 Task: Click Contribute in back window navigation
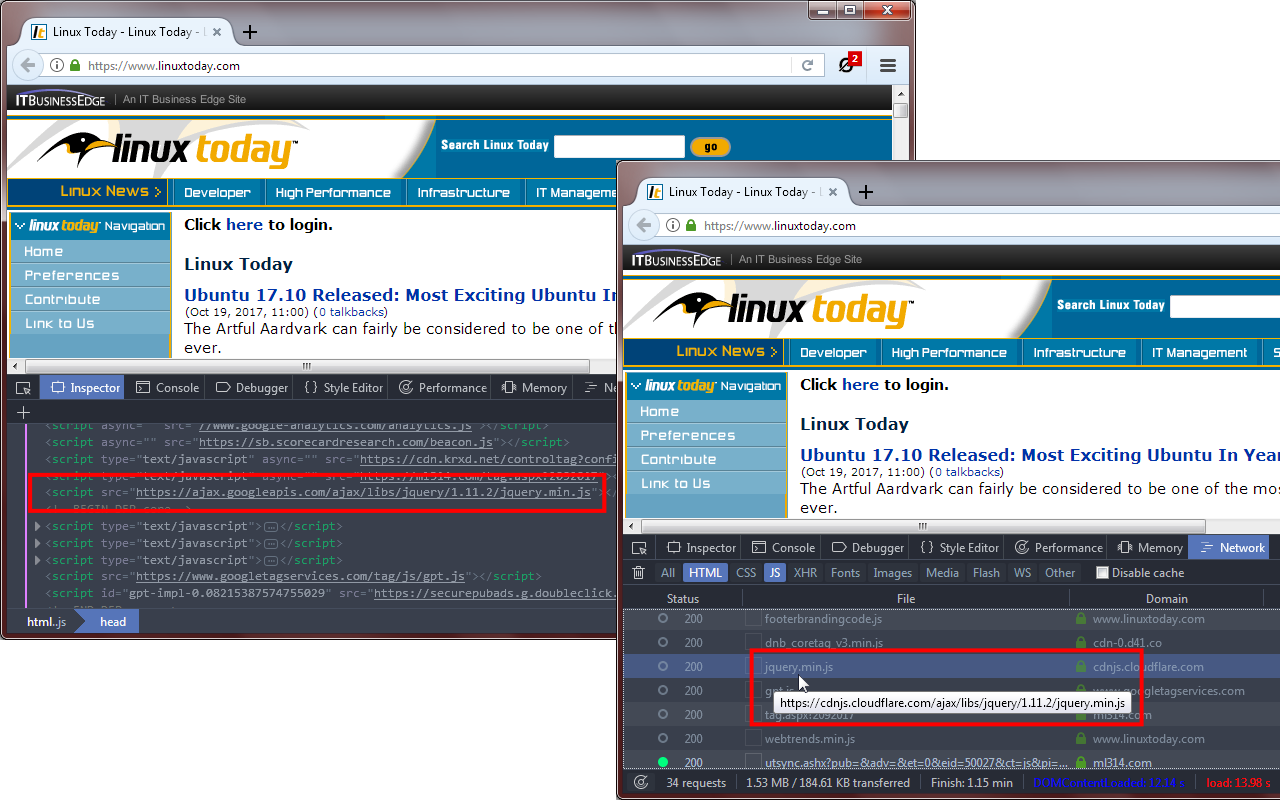click(62, 299)
